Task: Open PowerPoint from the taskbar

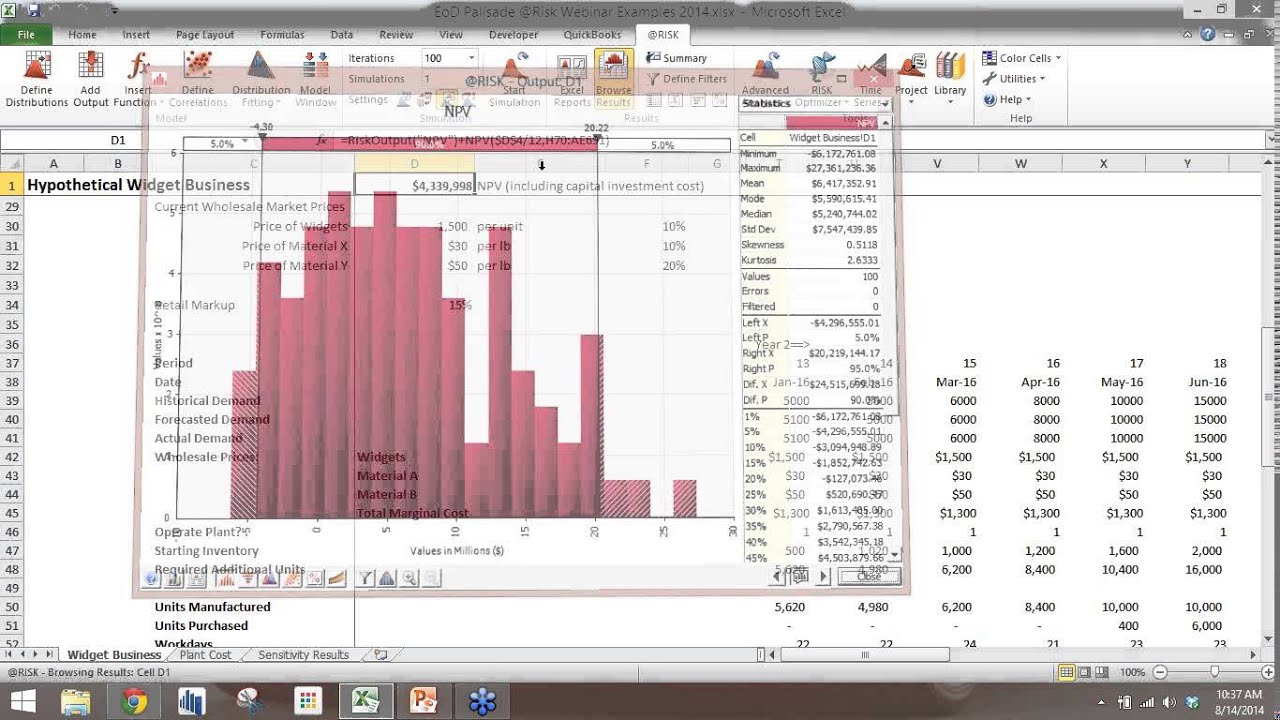Action: pos(423,702)
